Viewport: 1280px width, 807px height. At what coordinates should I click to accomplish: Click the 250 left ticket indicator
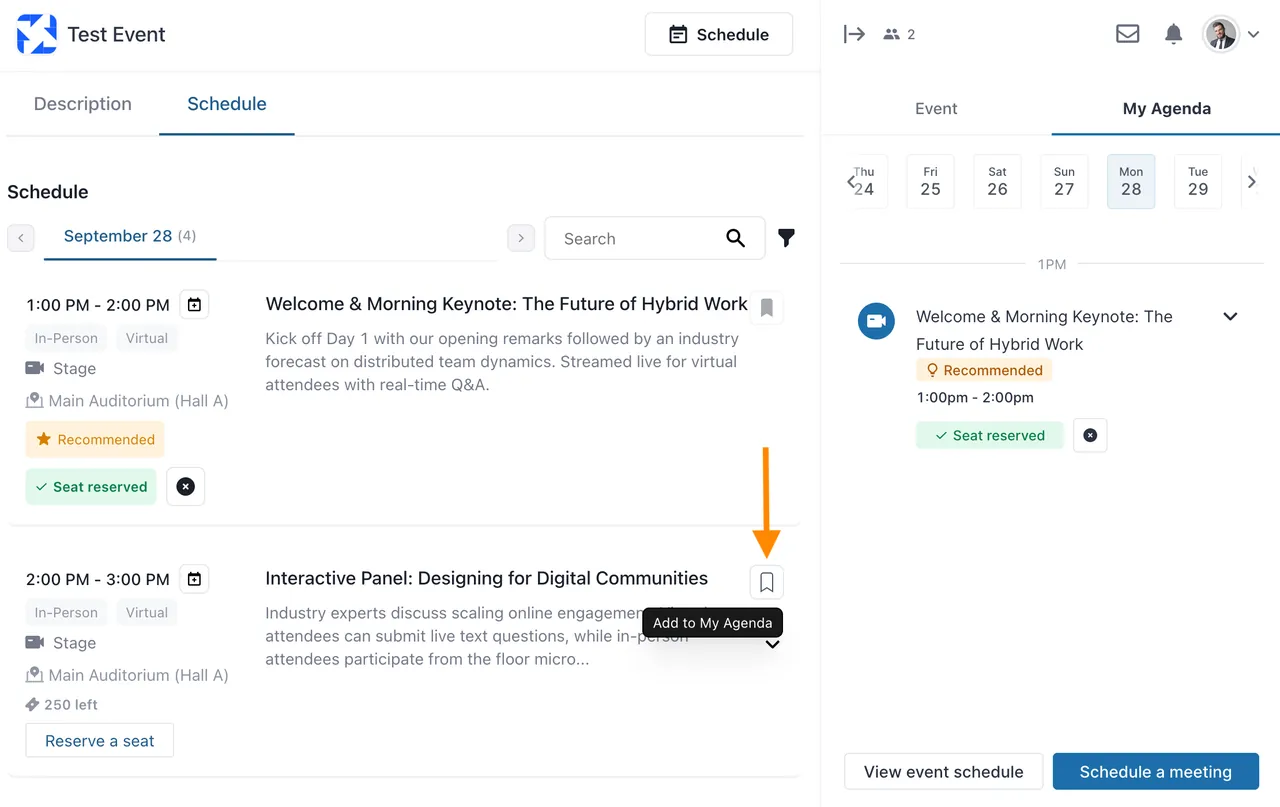(x=62, y=705)
